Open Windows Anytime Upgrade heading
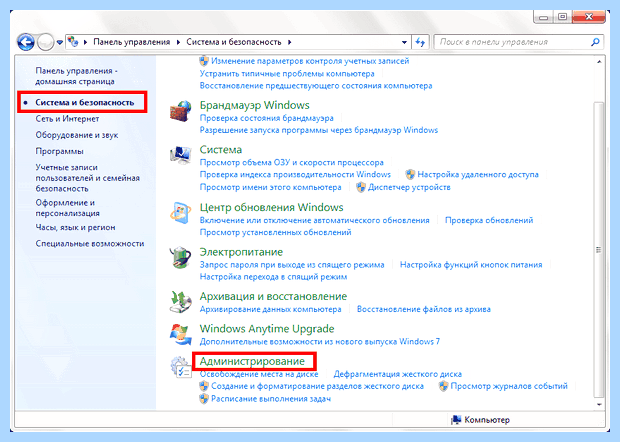The image size is (620, 442). 267,329
